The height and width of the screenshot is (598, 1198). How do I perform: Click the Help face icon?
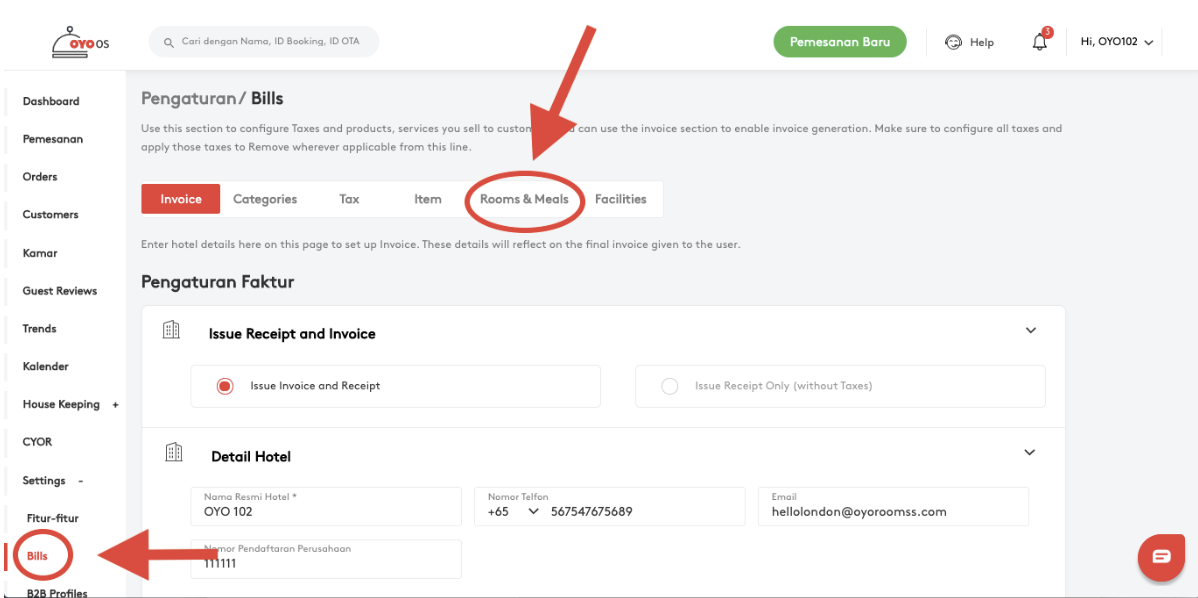953,42
